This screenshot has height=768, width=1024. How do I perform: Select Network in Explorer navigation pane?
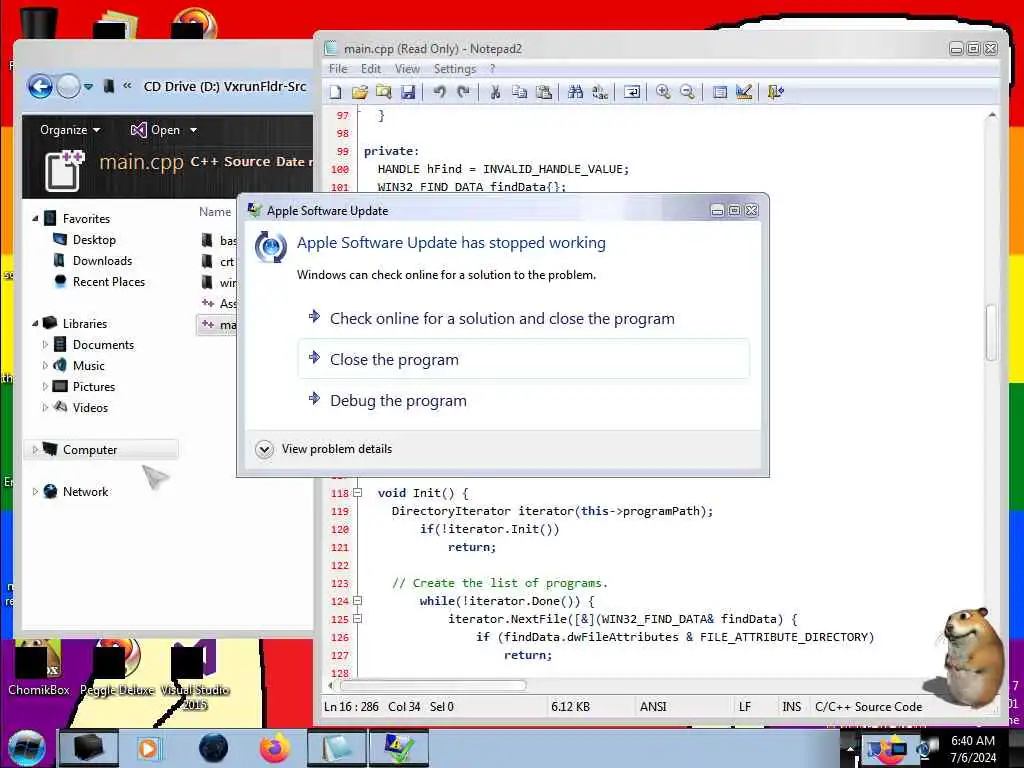tap(86, 492)
